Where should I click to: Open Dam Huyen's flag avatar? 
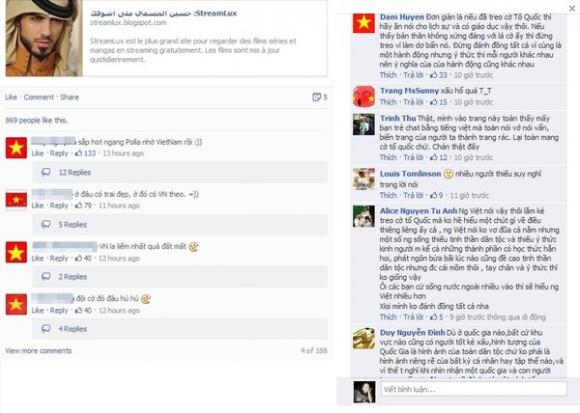(364, 23)
